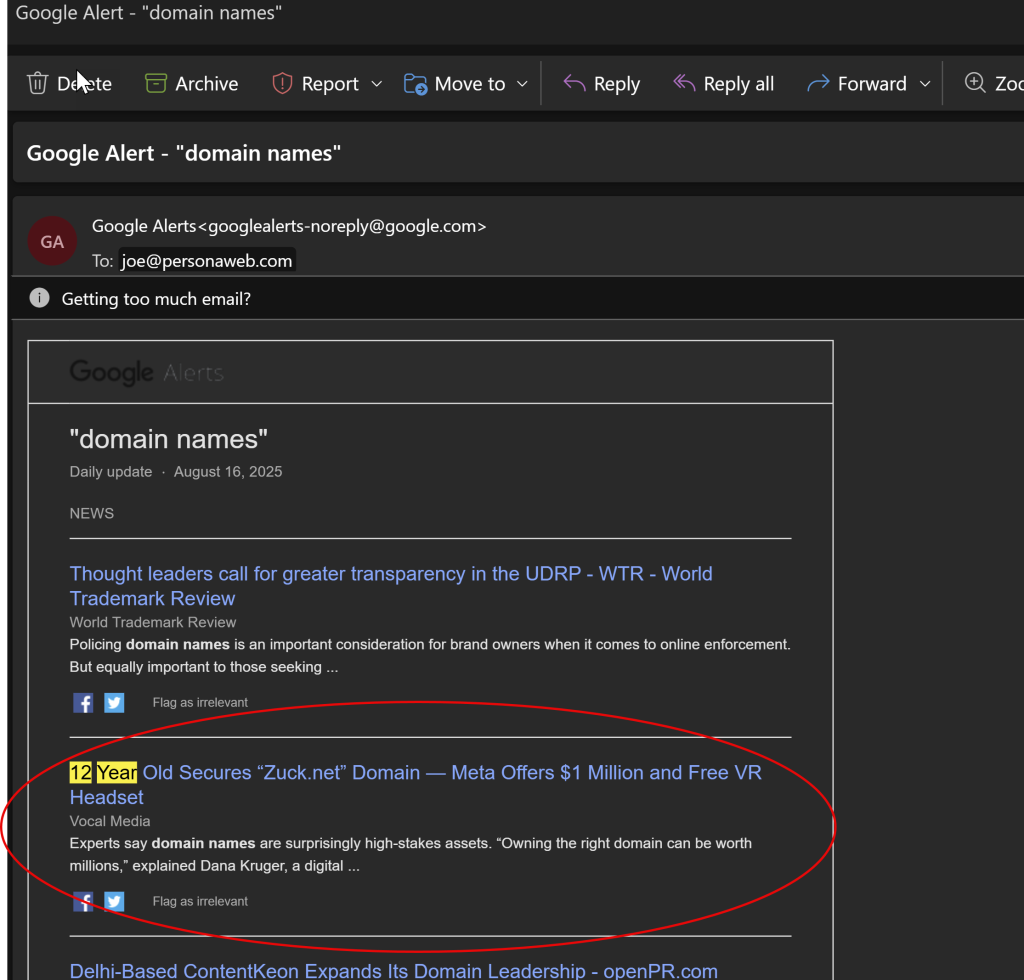
Task: Click the email subject heading Google Alert domain names
Action: coord(184,153)
